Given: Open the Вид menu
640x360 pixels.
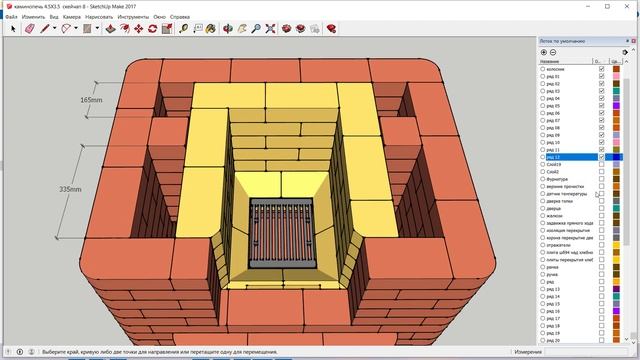Looking at the screenshot, I should [54, 17].
